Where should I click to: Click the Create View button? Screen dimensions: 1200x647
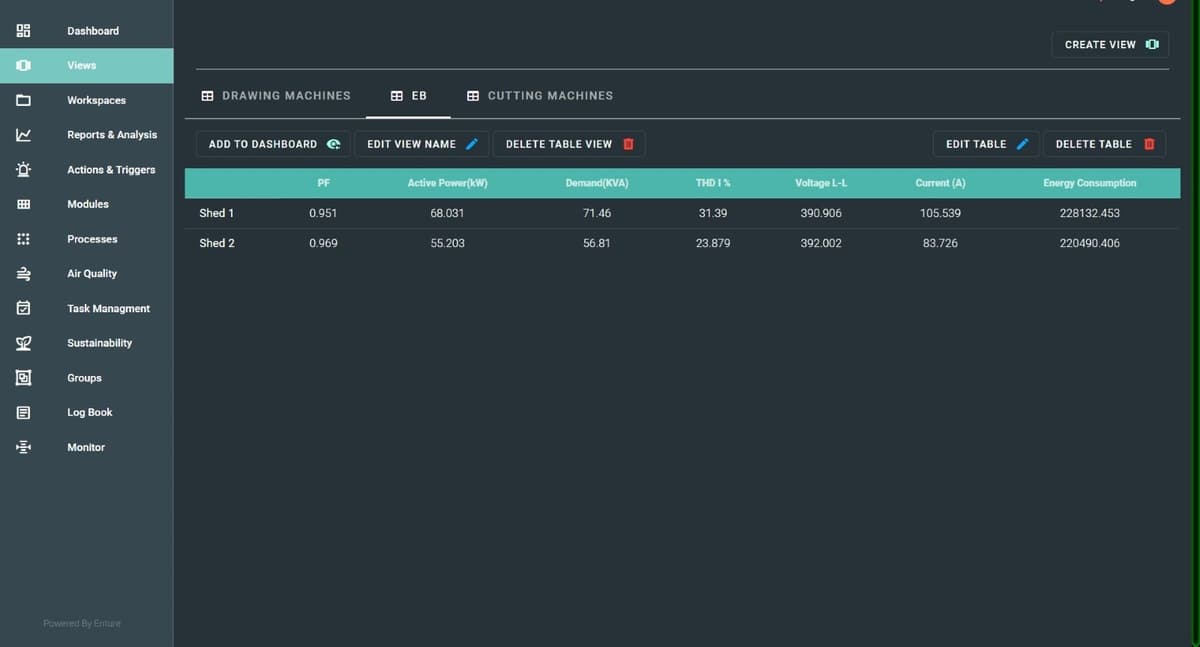[x=1110, y=45]
